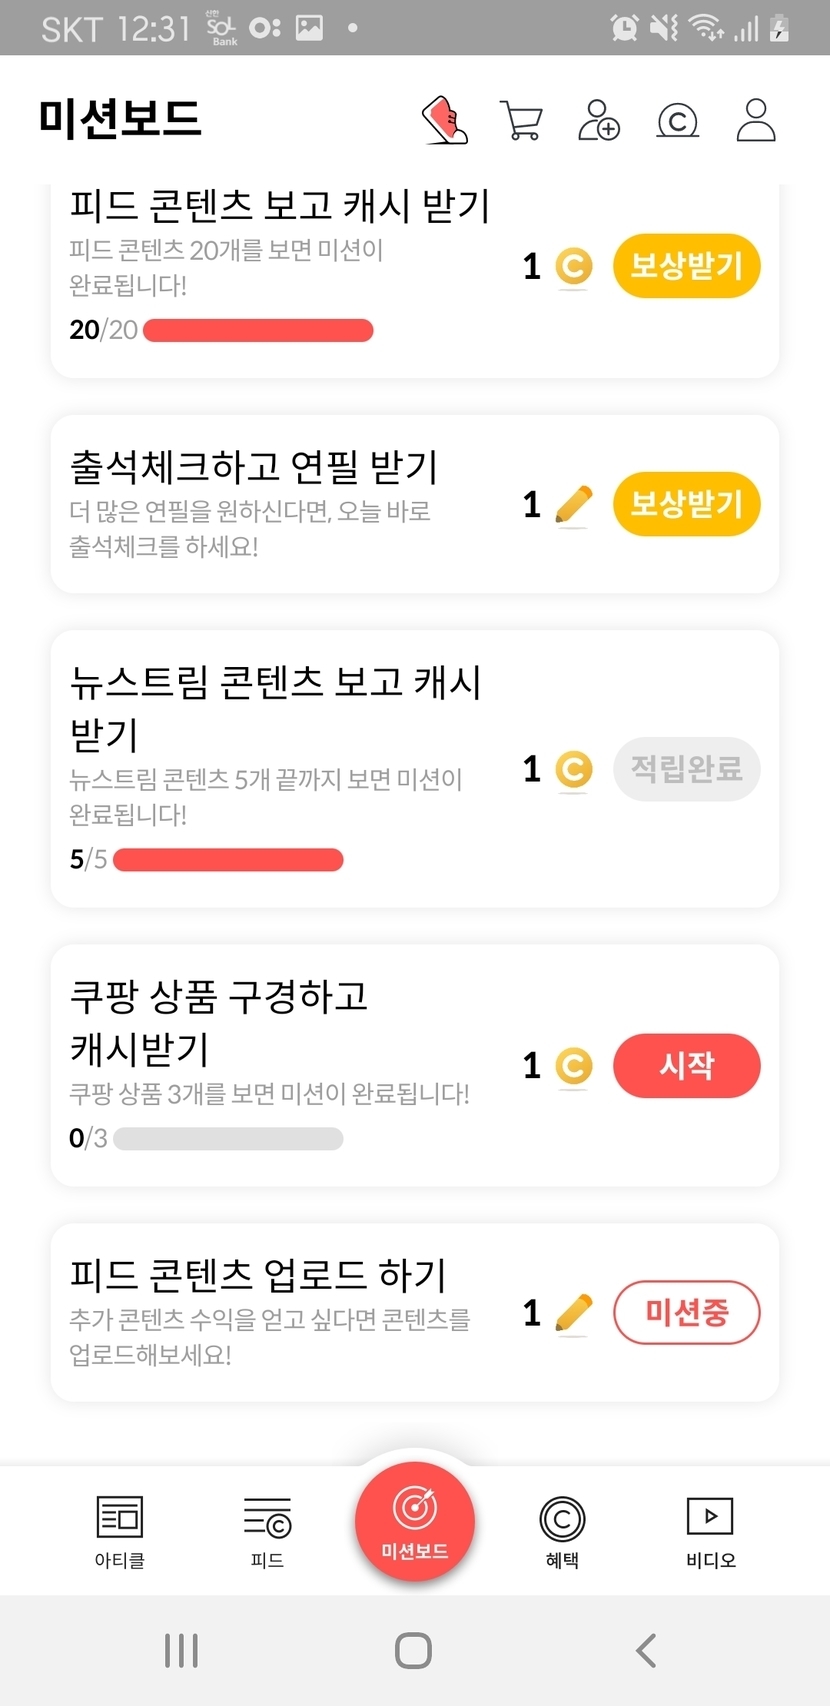830x1706 pixels.
Task: Open the cash coin icon in header
Action: 677,121
